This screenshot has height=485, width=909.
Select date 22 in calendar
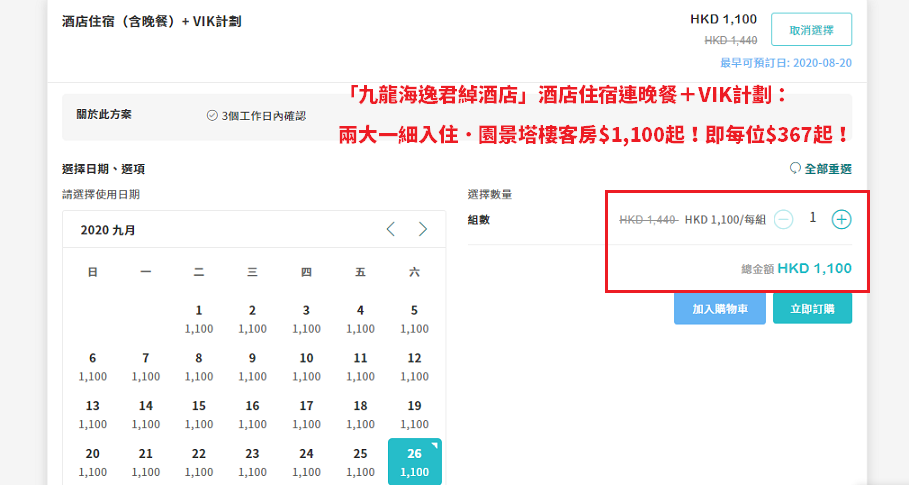(x=199, y=462)
